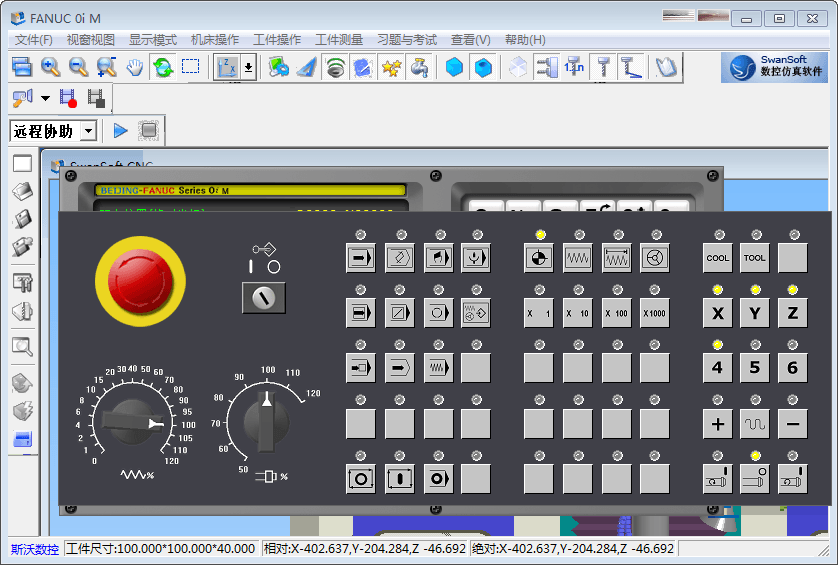This screenshot has width=838, height=565.
Task: Select the 4 axis button
Action: [x=718, y=368]
